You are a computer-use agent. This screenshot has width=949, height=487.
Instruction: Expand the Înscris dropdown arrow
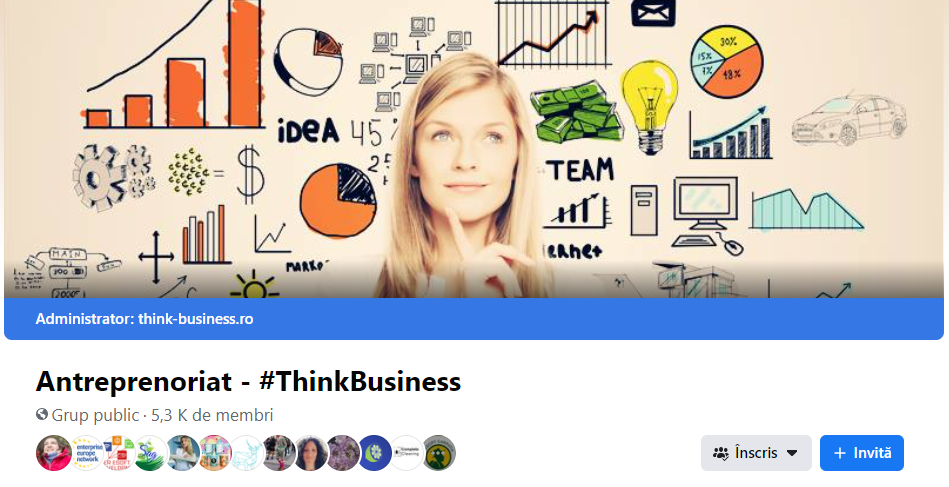(792, 453)
